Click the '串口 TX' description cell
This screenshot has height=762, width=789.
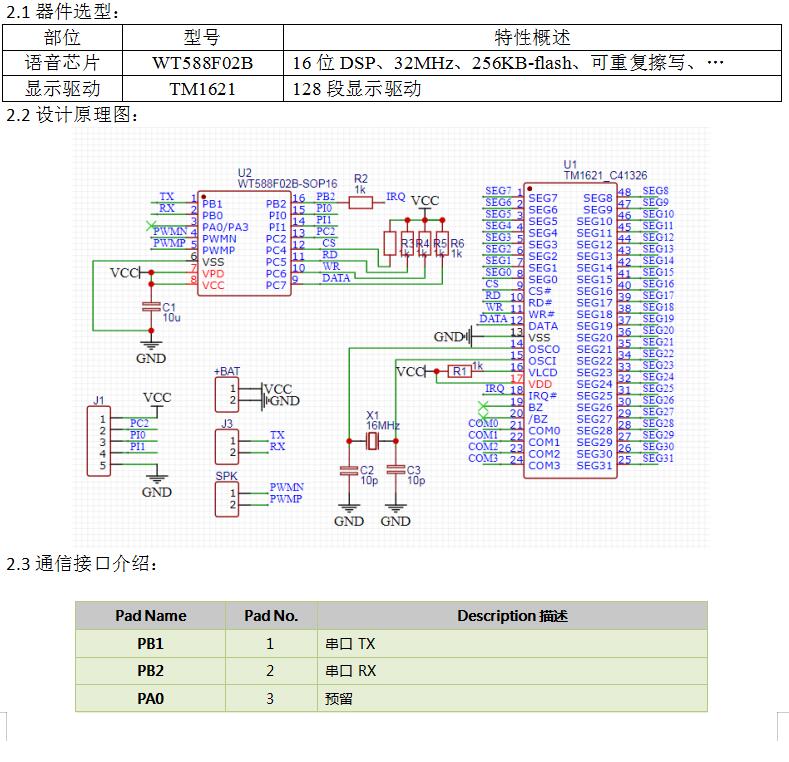[512, 644]
